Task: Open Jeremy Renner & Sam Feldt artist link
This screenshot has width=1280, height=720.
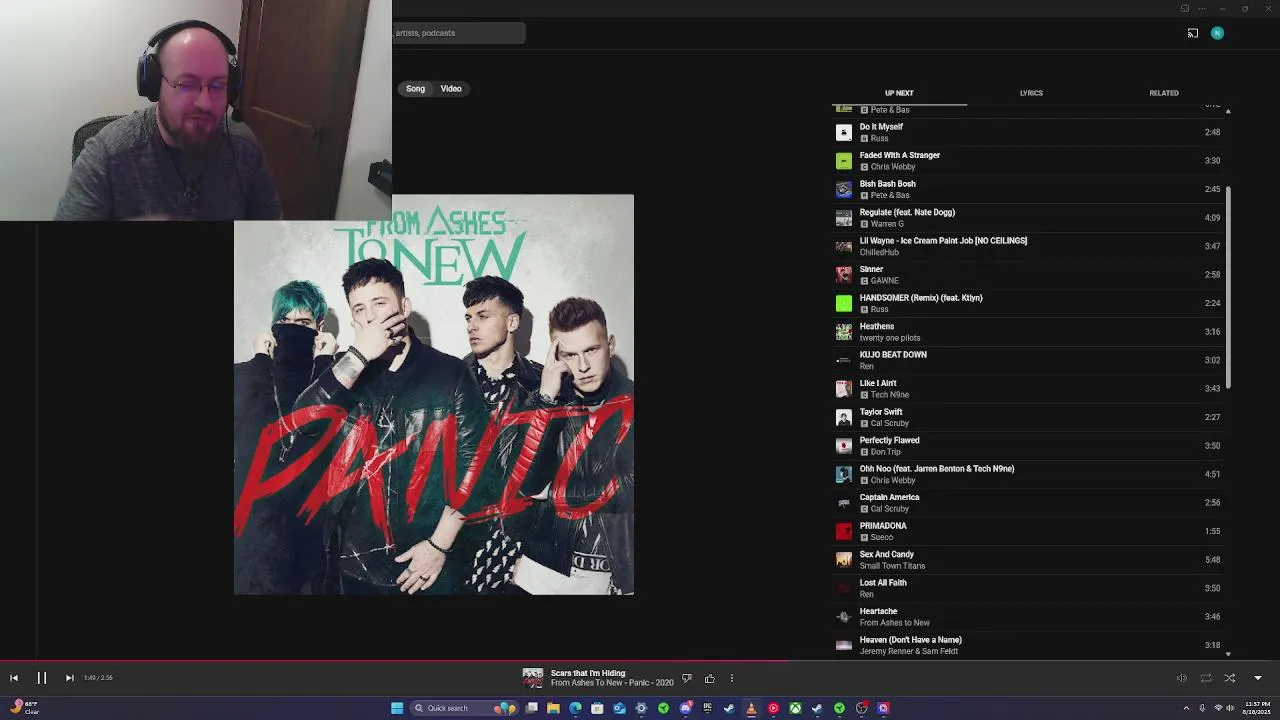Action: (909, 651)
